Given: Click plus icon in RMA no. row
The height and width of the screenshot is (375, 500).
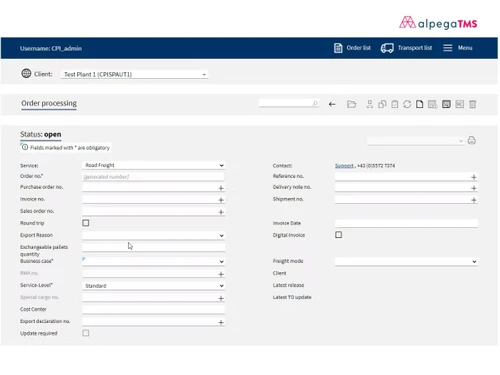Looking at the screenshot, I should point(221,274).
